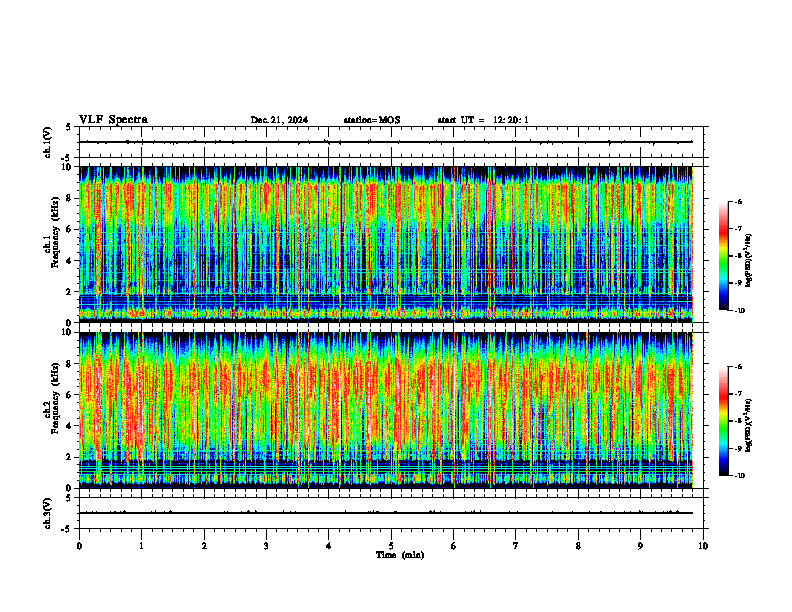The height and width of the screenshot is (612, 792).
Task: Click the "VLF Spectra" plot title
Action: (113, 120)
